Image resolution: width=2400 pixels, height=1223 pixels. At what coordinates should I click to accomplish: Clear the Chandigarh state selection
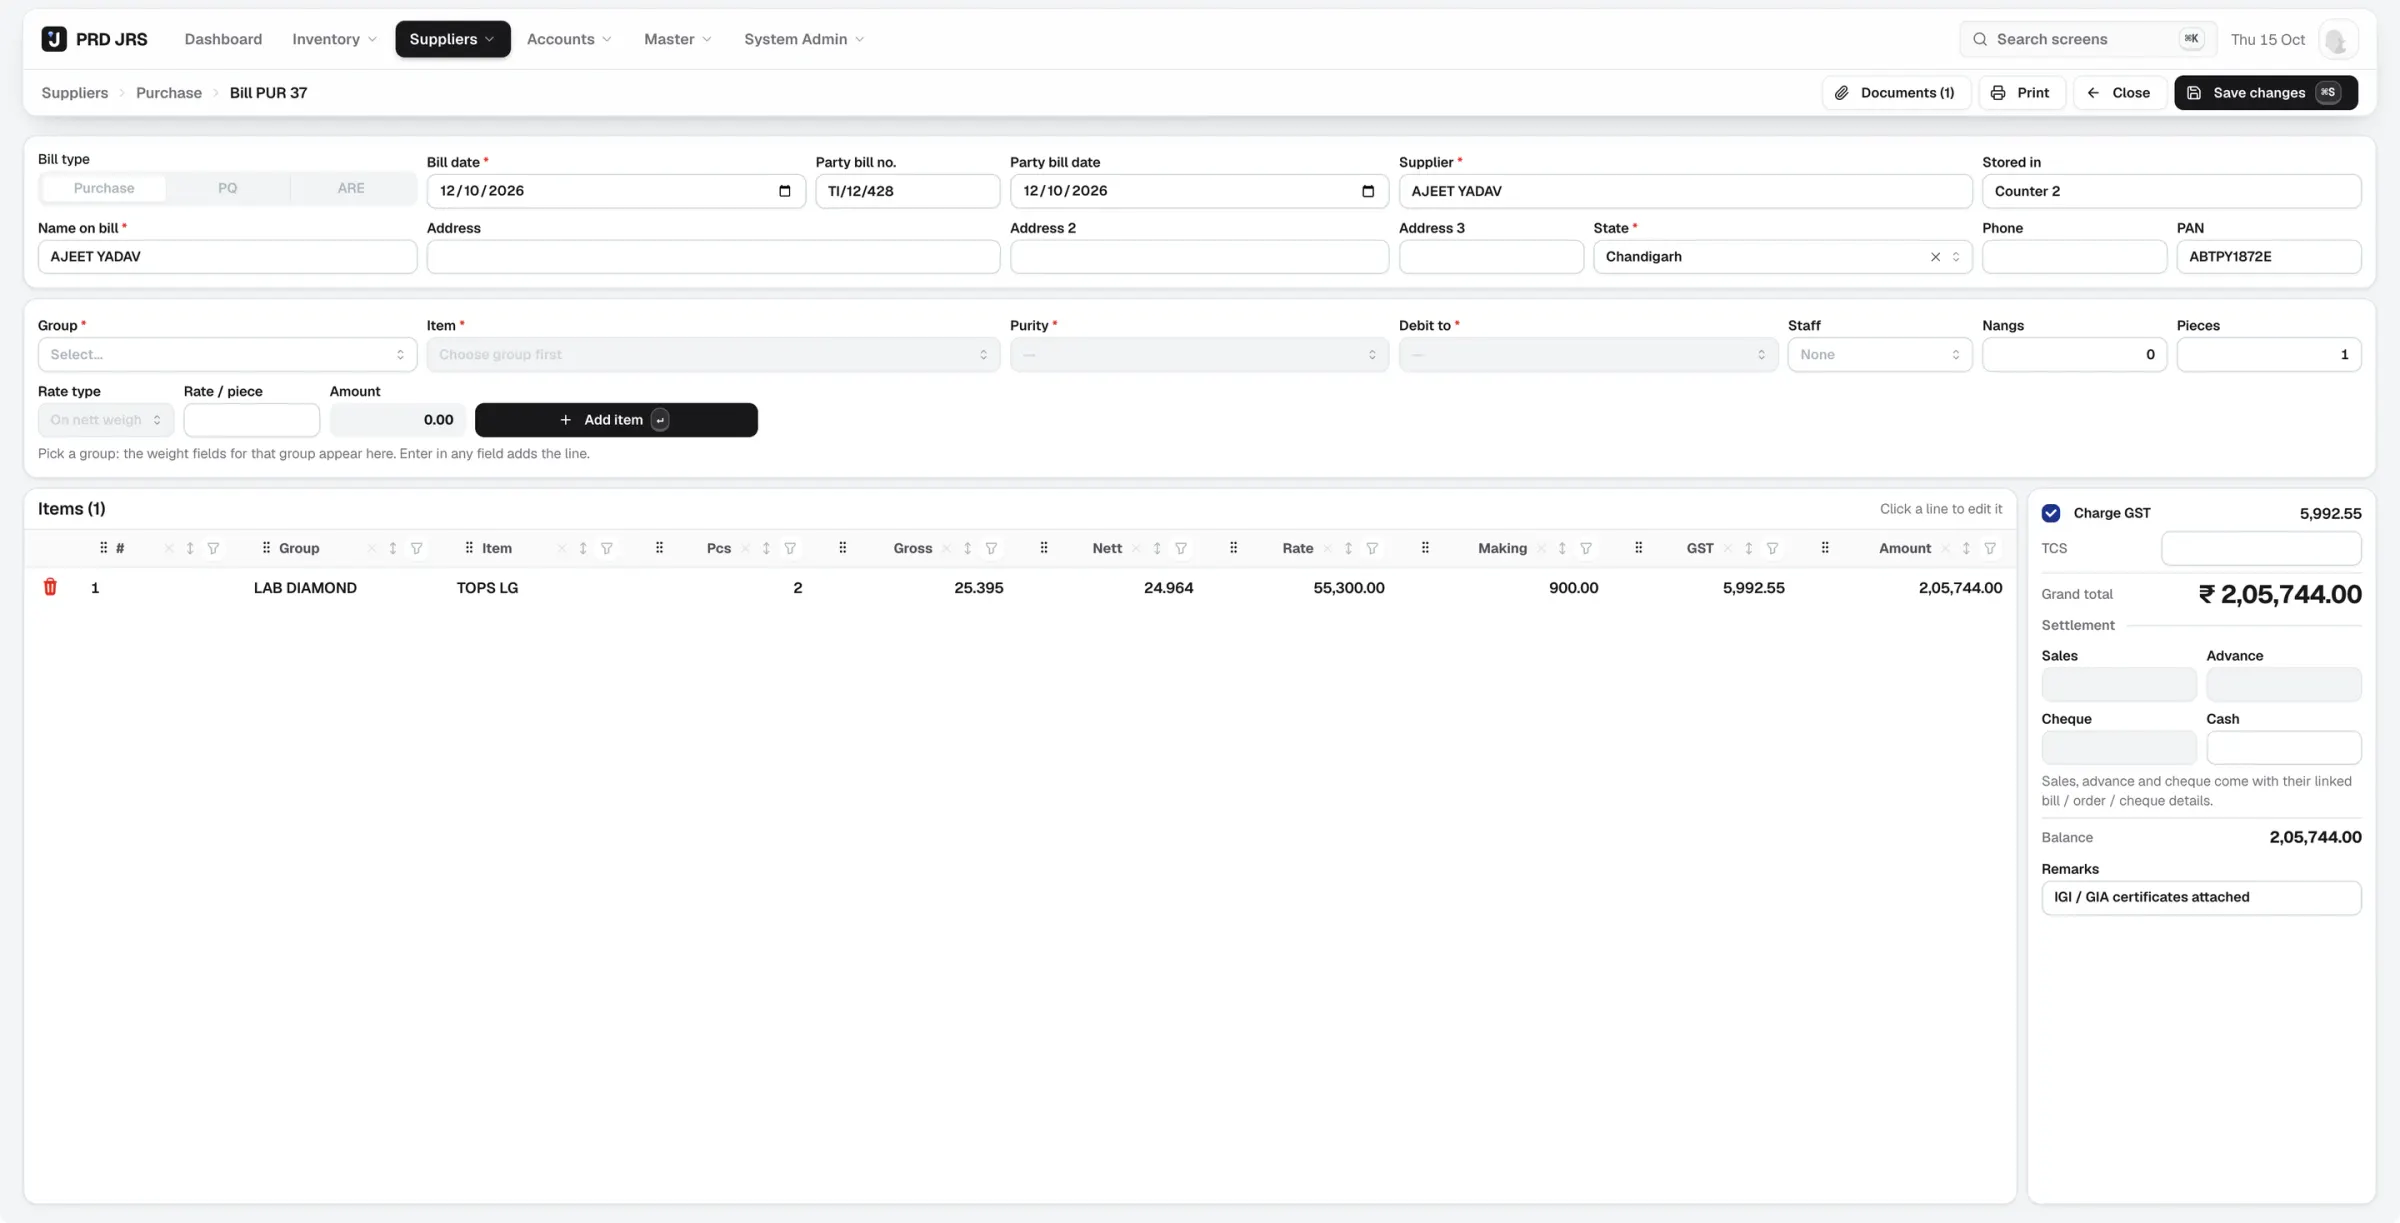tap(1935, 257)
